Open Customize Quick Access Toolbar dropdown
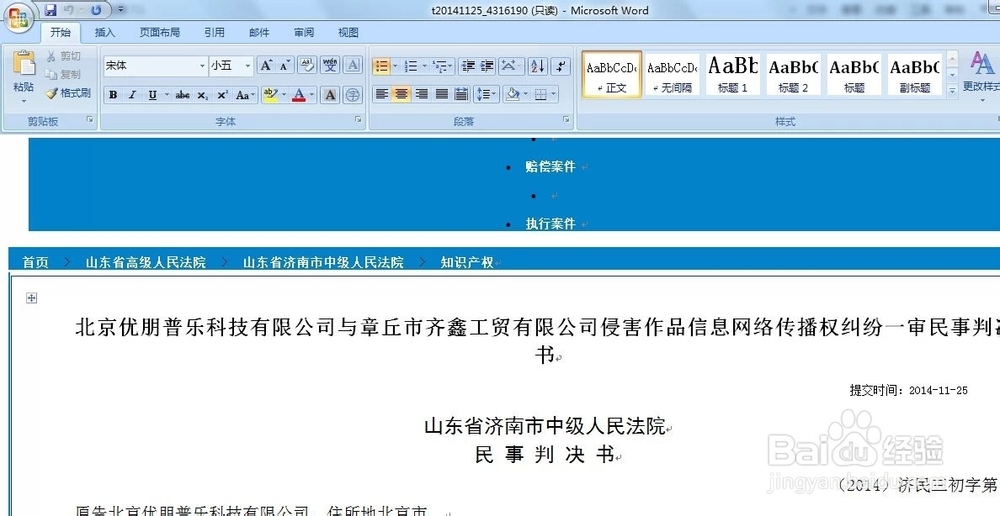 pyautogui.click(x=121, y=10)
